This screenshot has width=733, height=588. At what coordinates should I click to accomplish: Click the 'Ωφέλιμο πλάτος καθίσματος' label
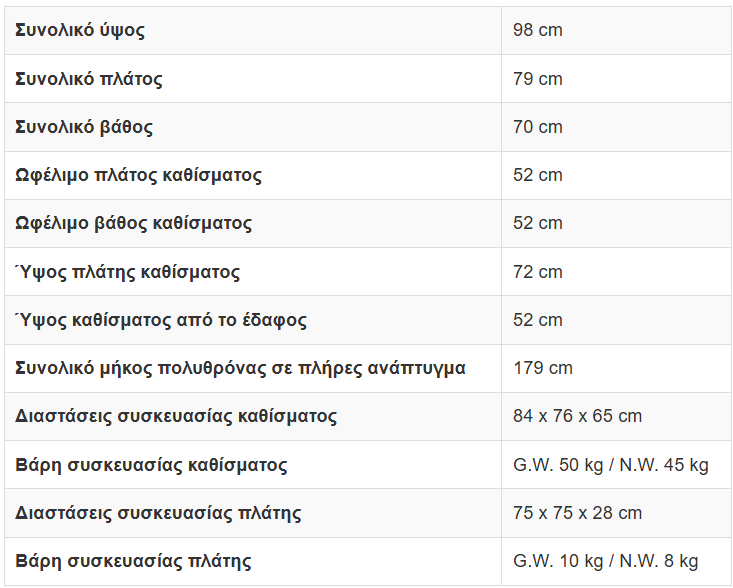[138, 175]
